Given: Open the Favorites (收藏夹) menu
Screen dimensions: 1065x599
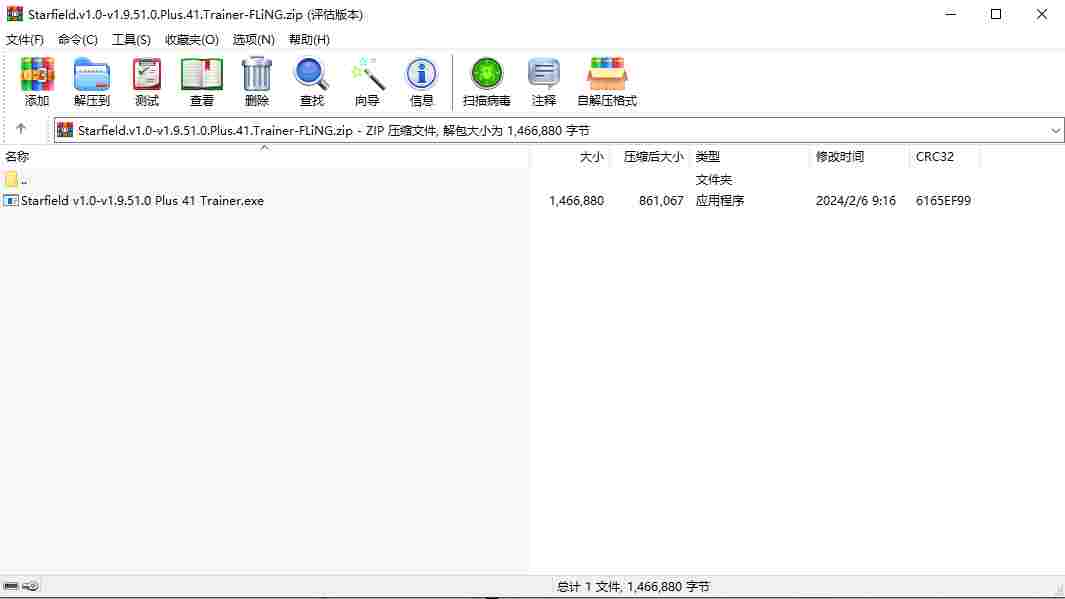Looking at the screenshot, I should [192, 39].
